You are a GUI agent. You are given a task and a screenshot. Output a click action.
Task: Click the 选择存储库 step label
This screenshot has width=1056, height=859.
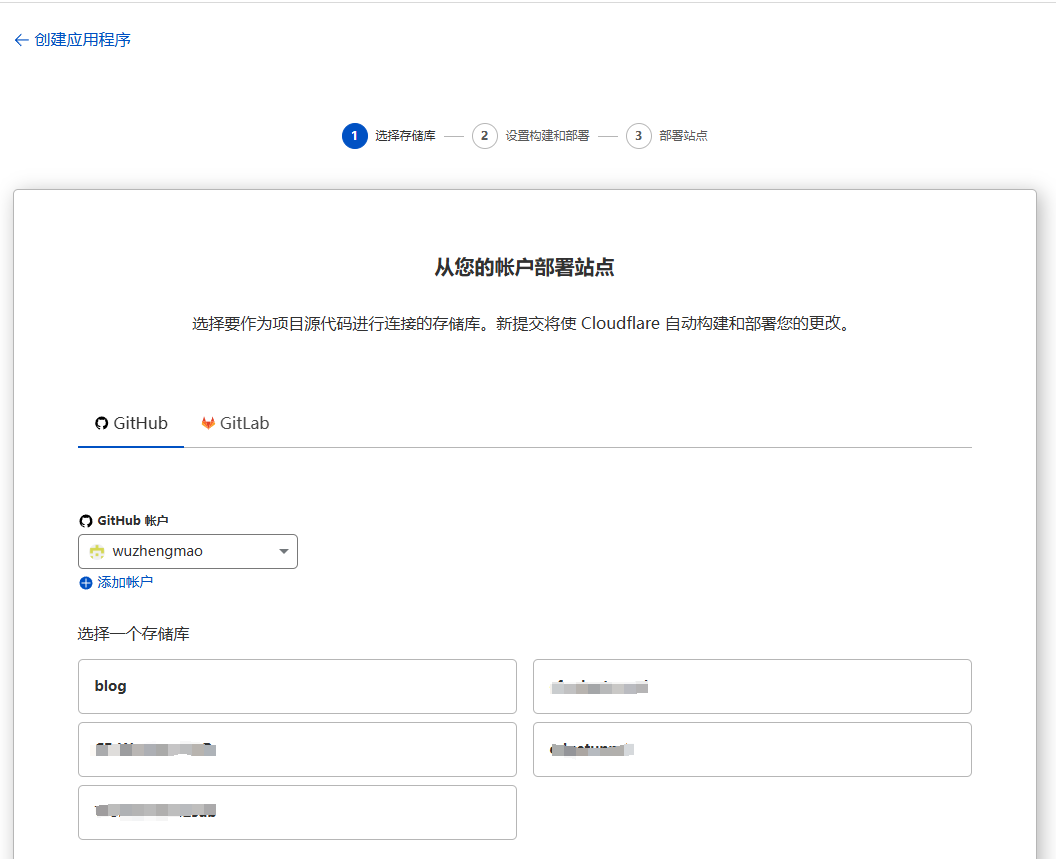[x=405, y=136]
